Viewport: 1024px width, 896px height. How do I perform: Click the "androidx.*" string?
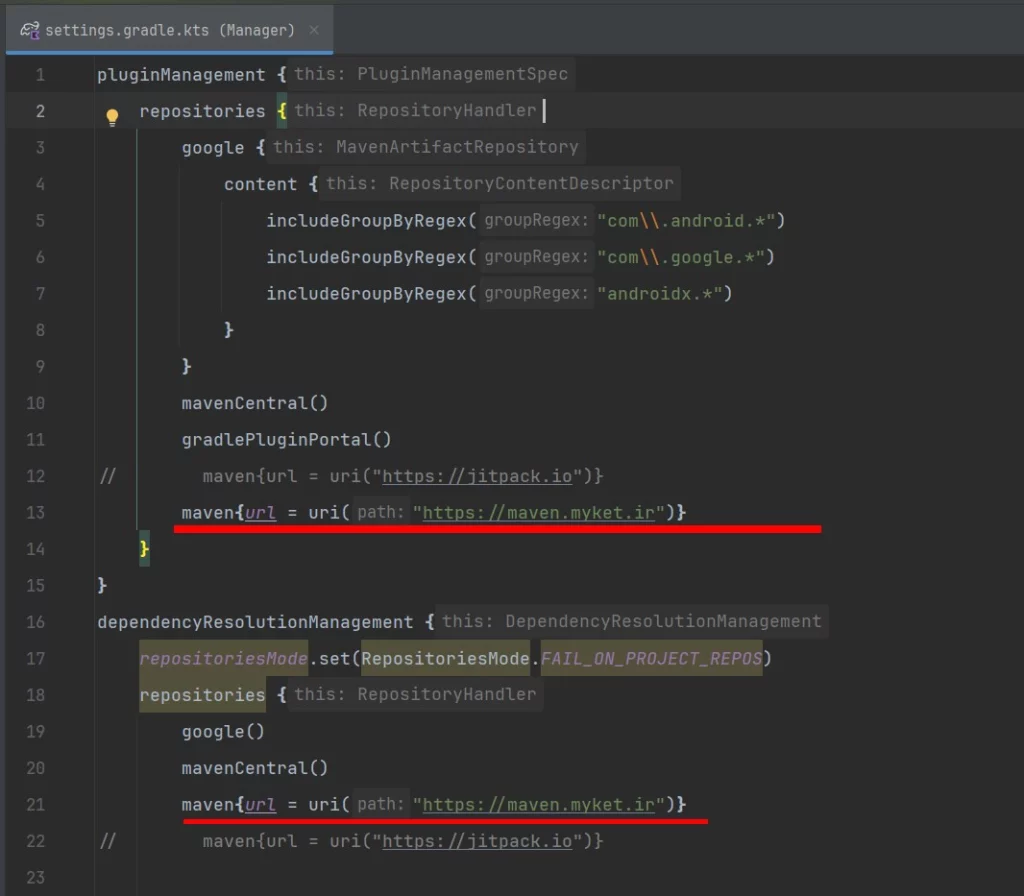point(660,294)
